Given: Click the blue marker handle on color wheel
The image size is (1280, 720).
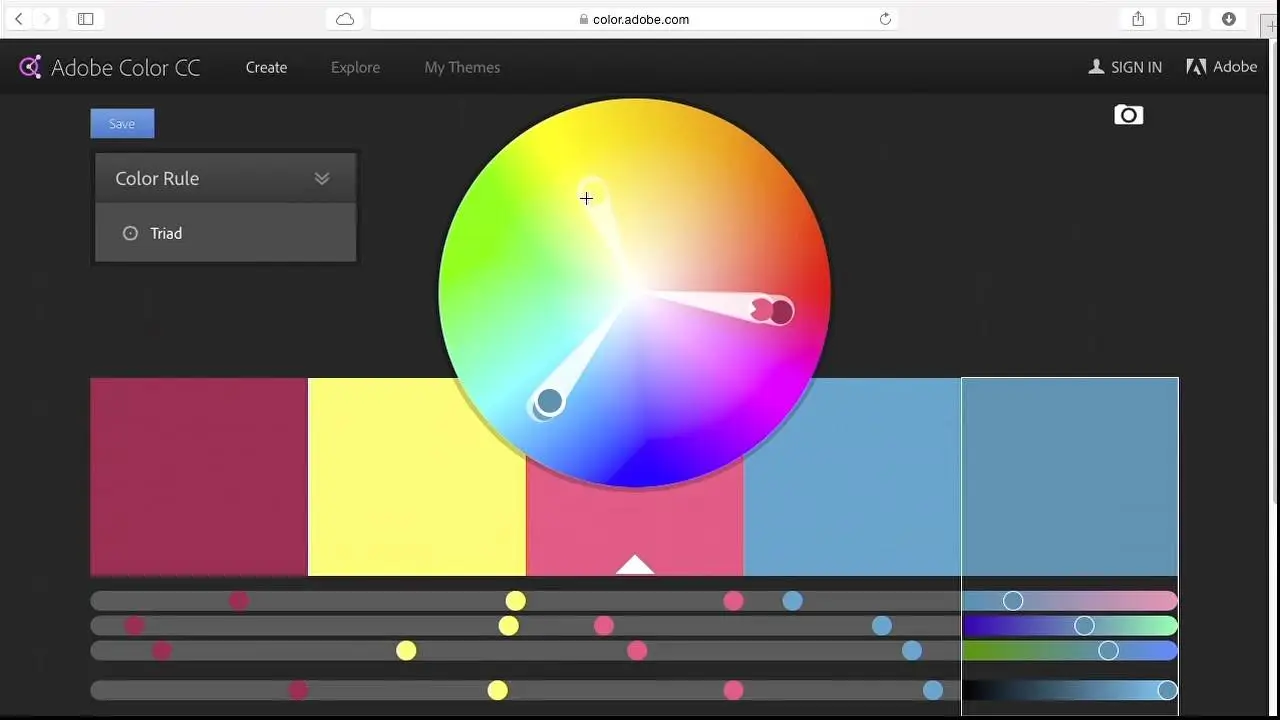Looking at the screenshot, I should coord(549,401).
